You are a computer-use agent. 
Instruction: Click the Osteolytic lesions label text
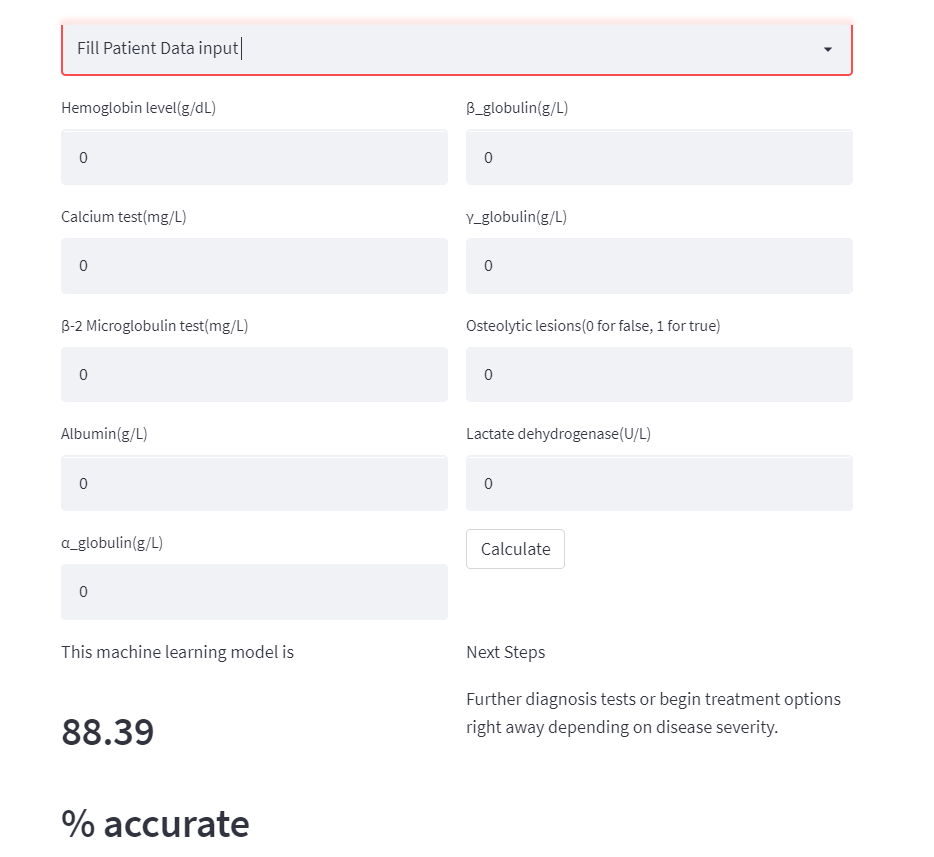point(593,325)
